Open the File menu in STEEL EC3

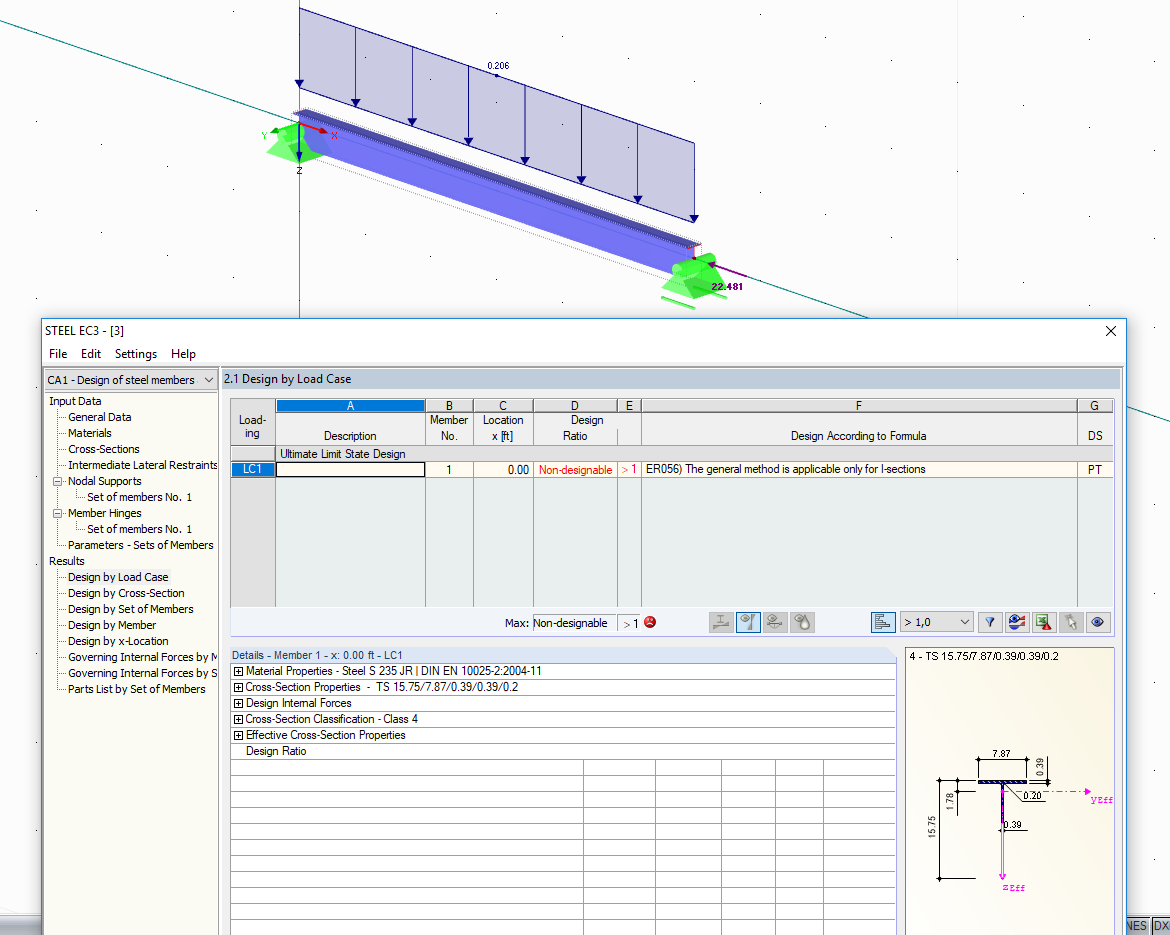[57, 353]
